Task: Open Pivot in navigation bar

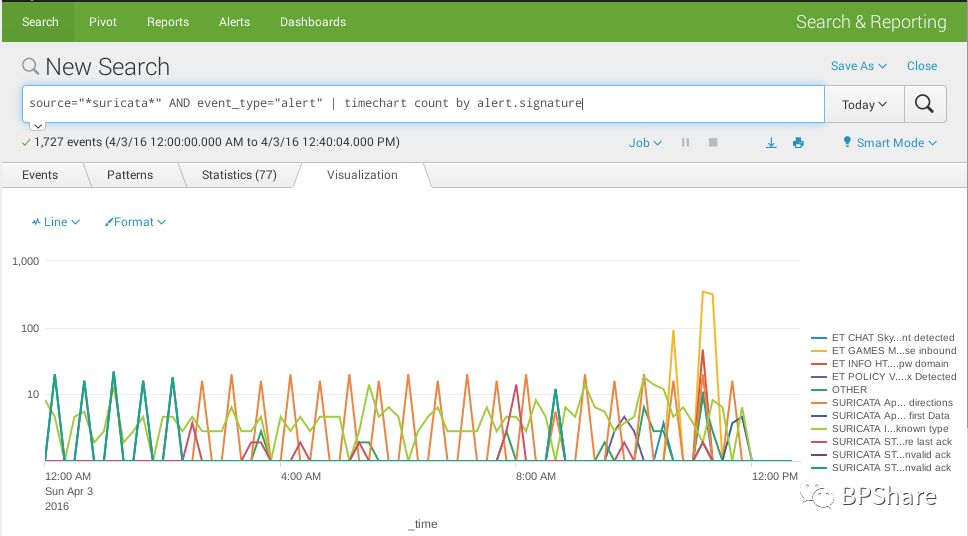Action: pyautogui.click(x=102, y=22)
